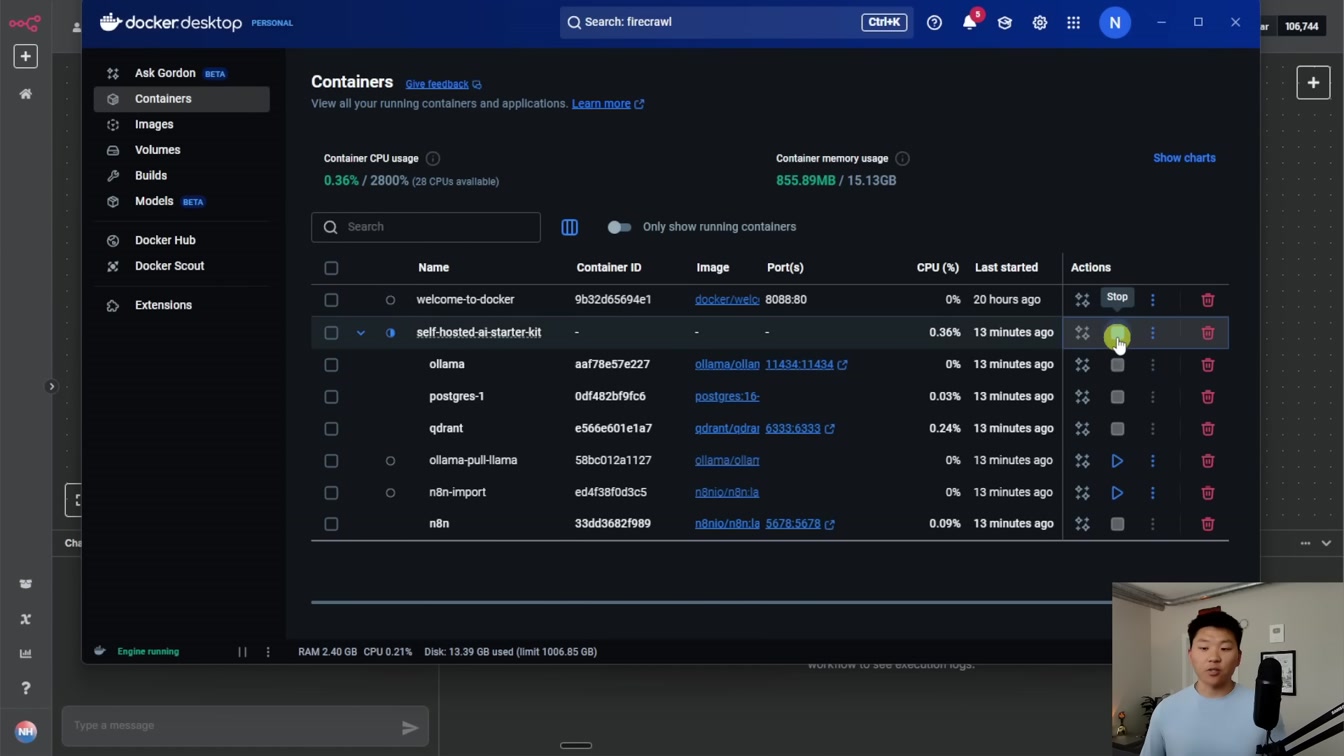Open Docker Hub section
This screenshot has height=756, width=1344.
coord(181,240)
